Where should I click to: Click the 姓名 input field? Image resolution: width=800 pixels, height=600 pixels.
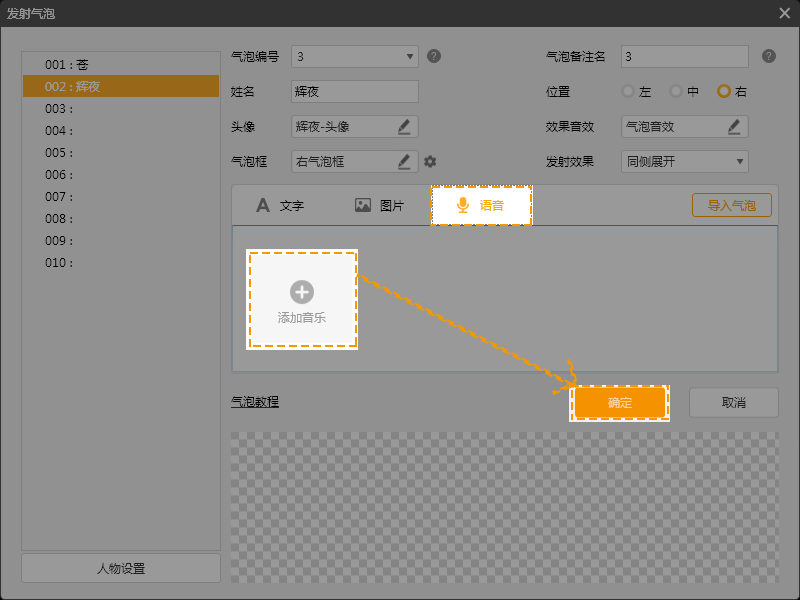click(x=354, y=91)
